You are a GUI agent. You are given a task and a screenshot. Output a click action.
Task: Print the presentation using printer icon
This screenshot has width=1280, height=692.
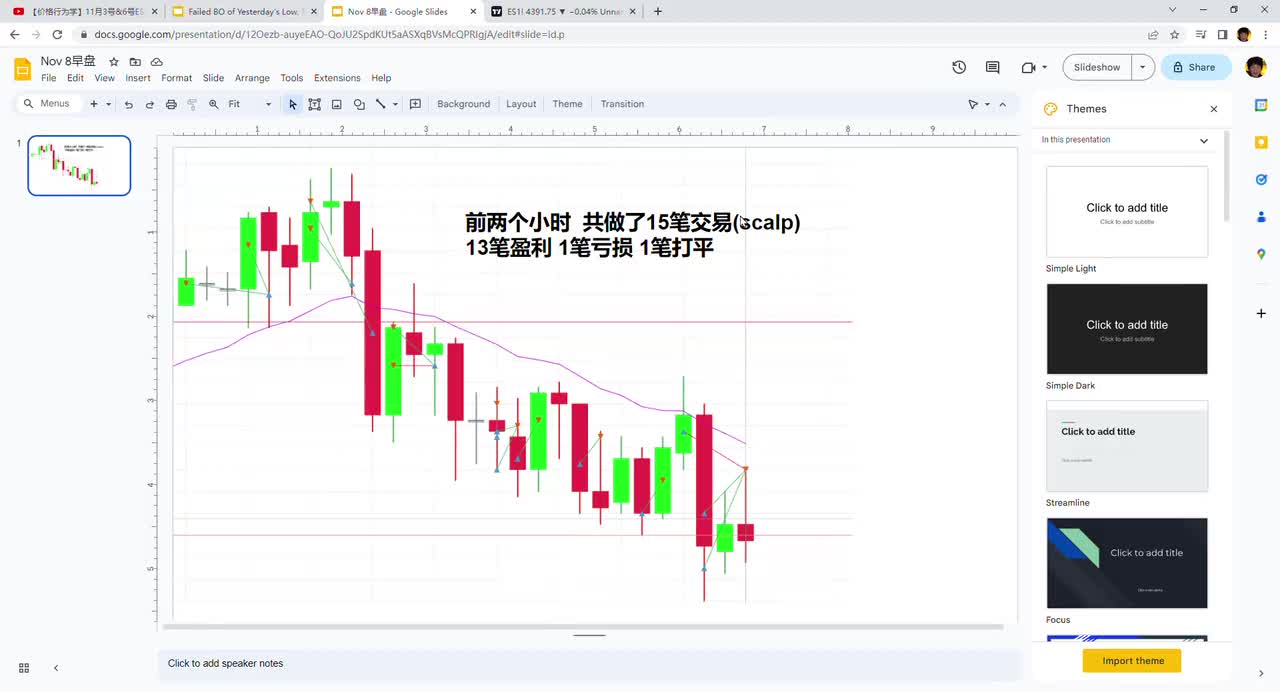[x=171, y=104]
